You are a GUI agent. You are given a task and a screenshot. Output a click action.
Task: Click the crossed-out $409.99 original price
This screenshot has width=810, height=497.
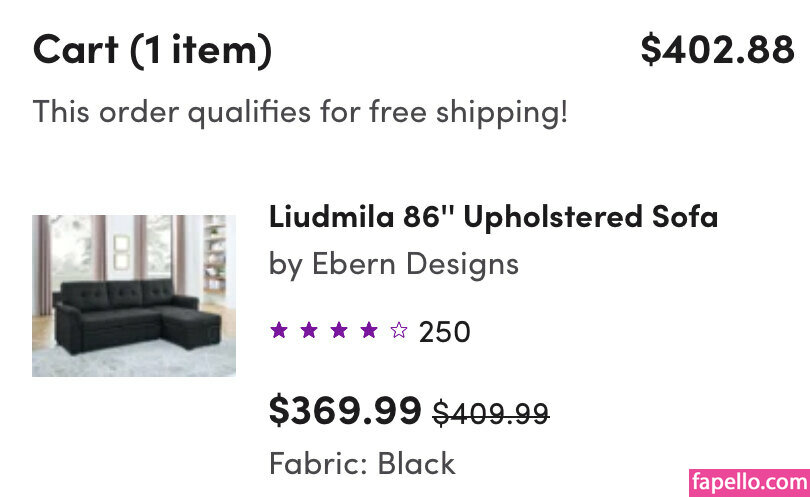pos(490,412)
